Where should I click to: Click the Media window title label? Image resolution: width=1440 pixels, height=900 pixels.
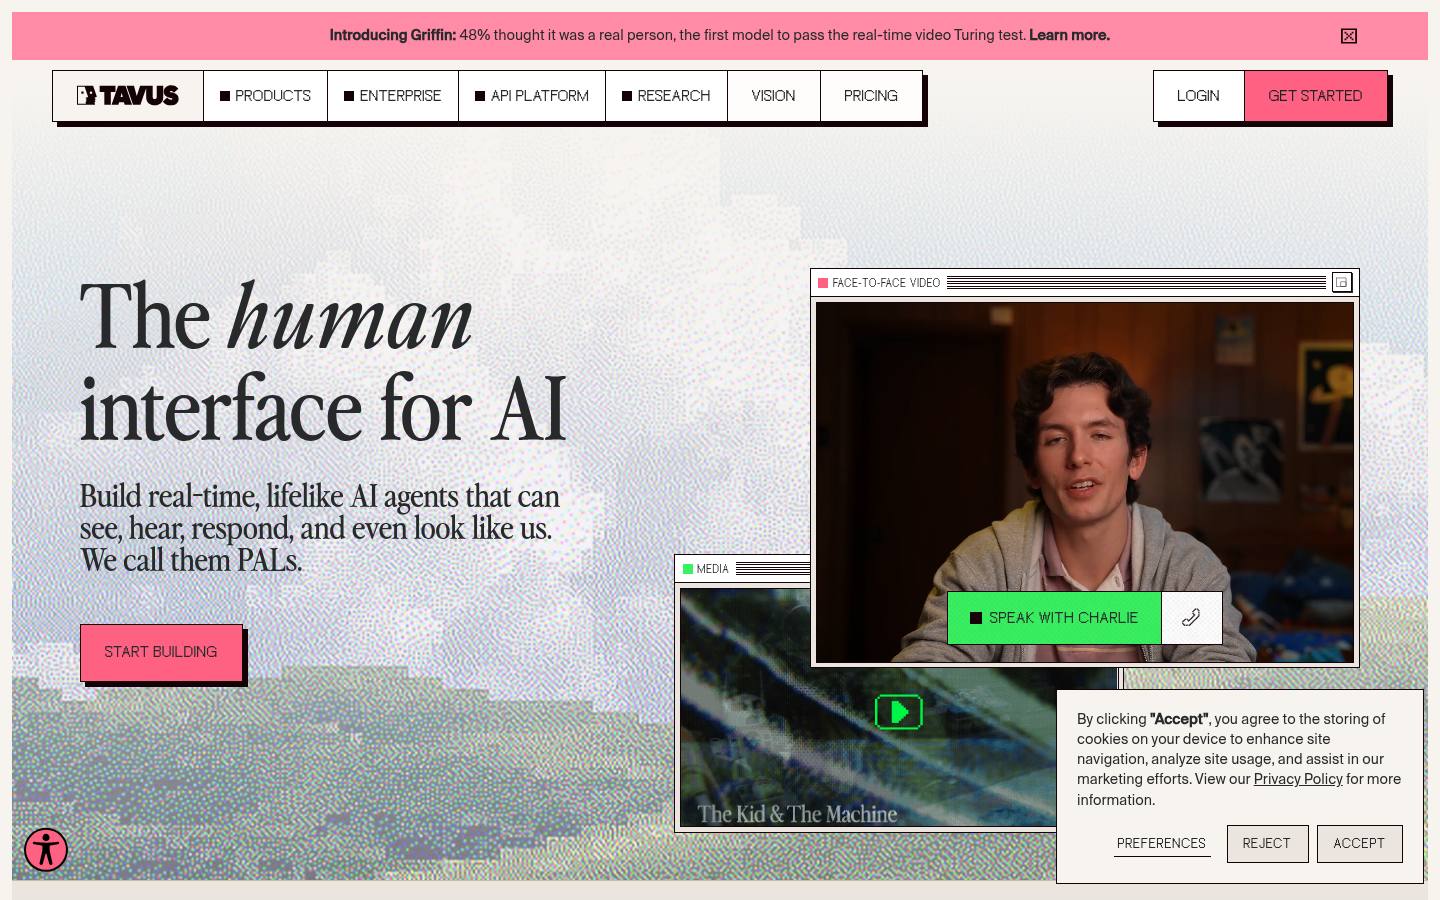713,569
